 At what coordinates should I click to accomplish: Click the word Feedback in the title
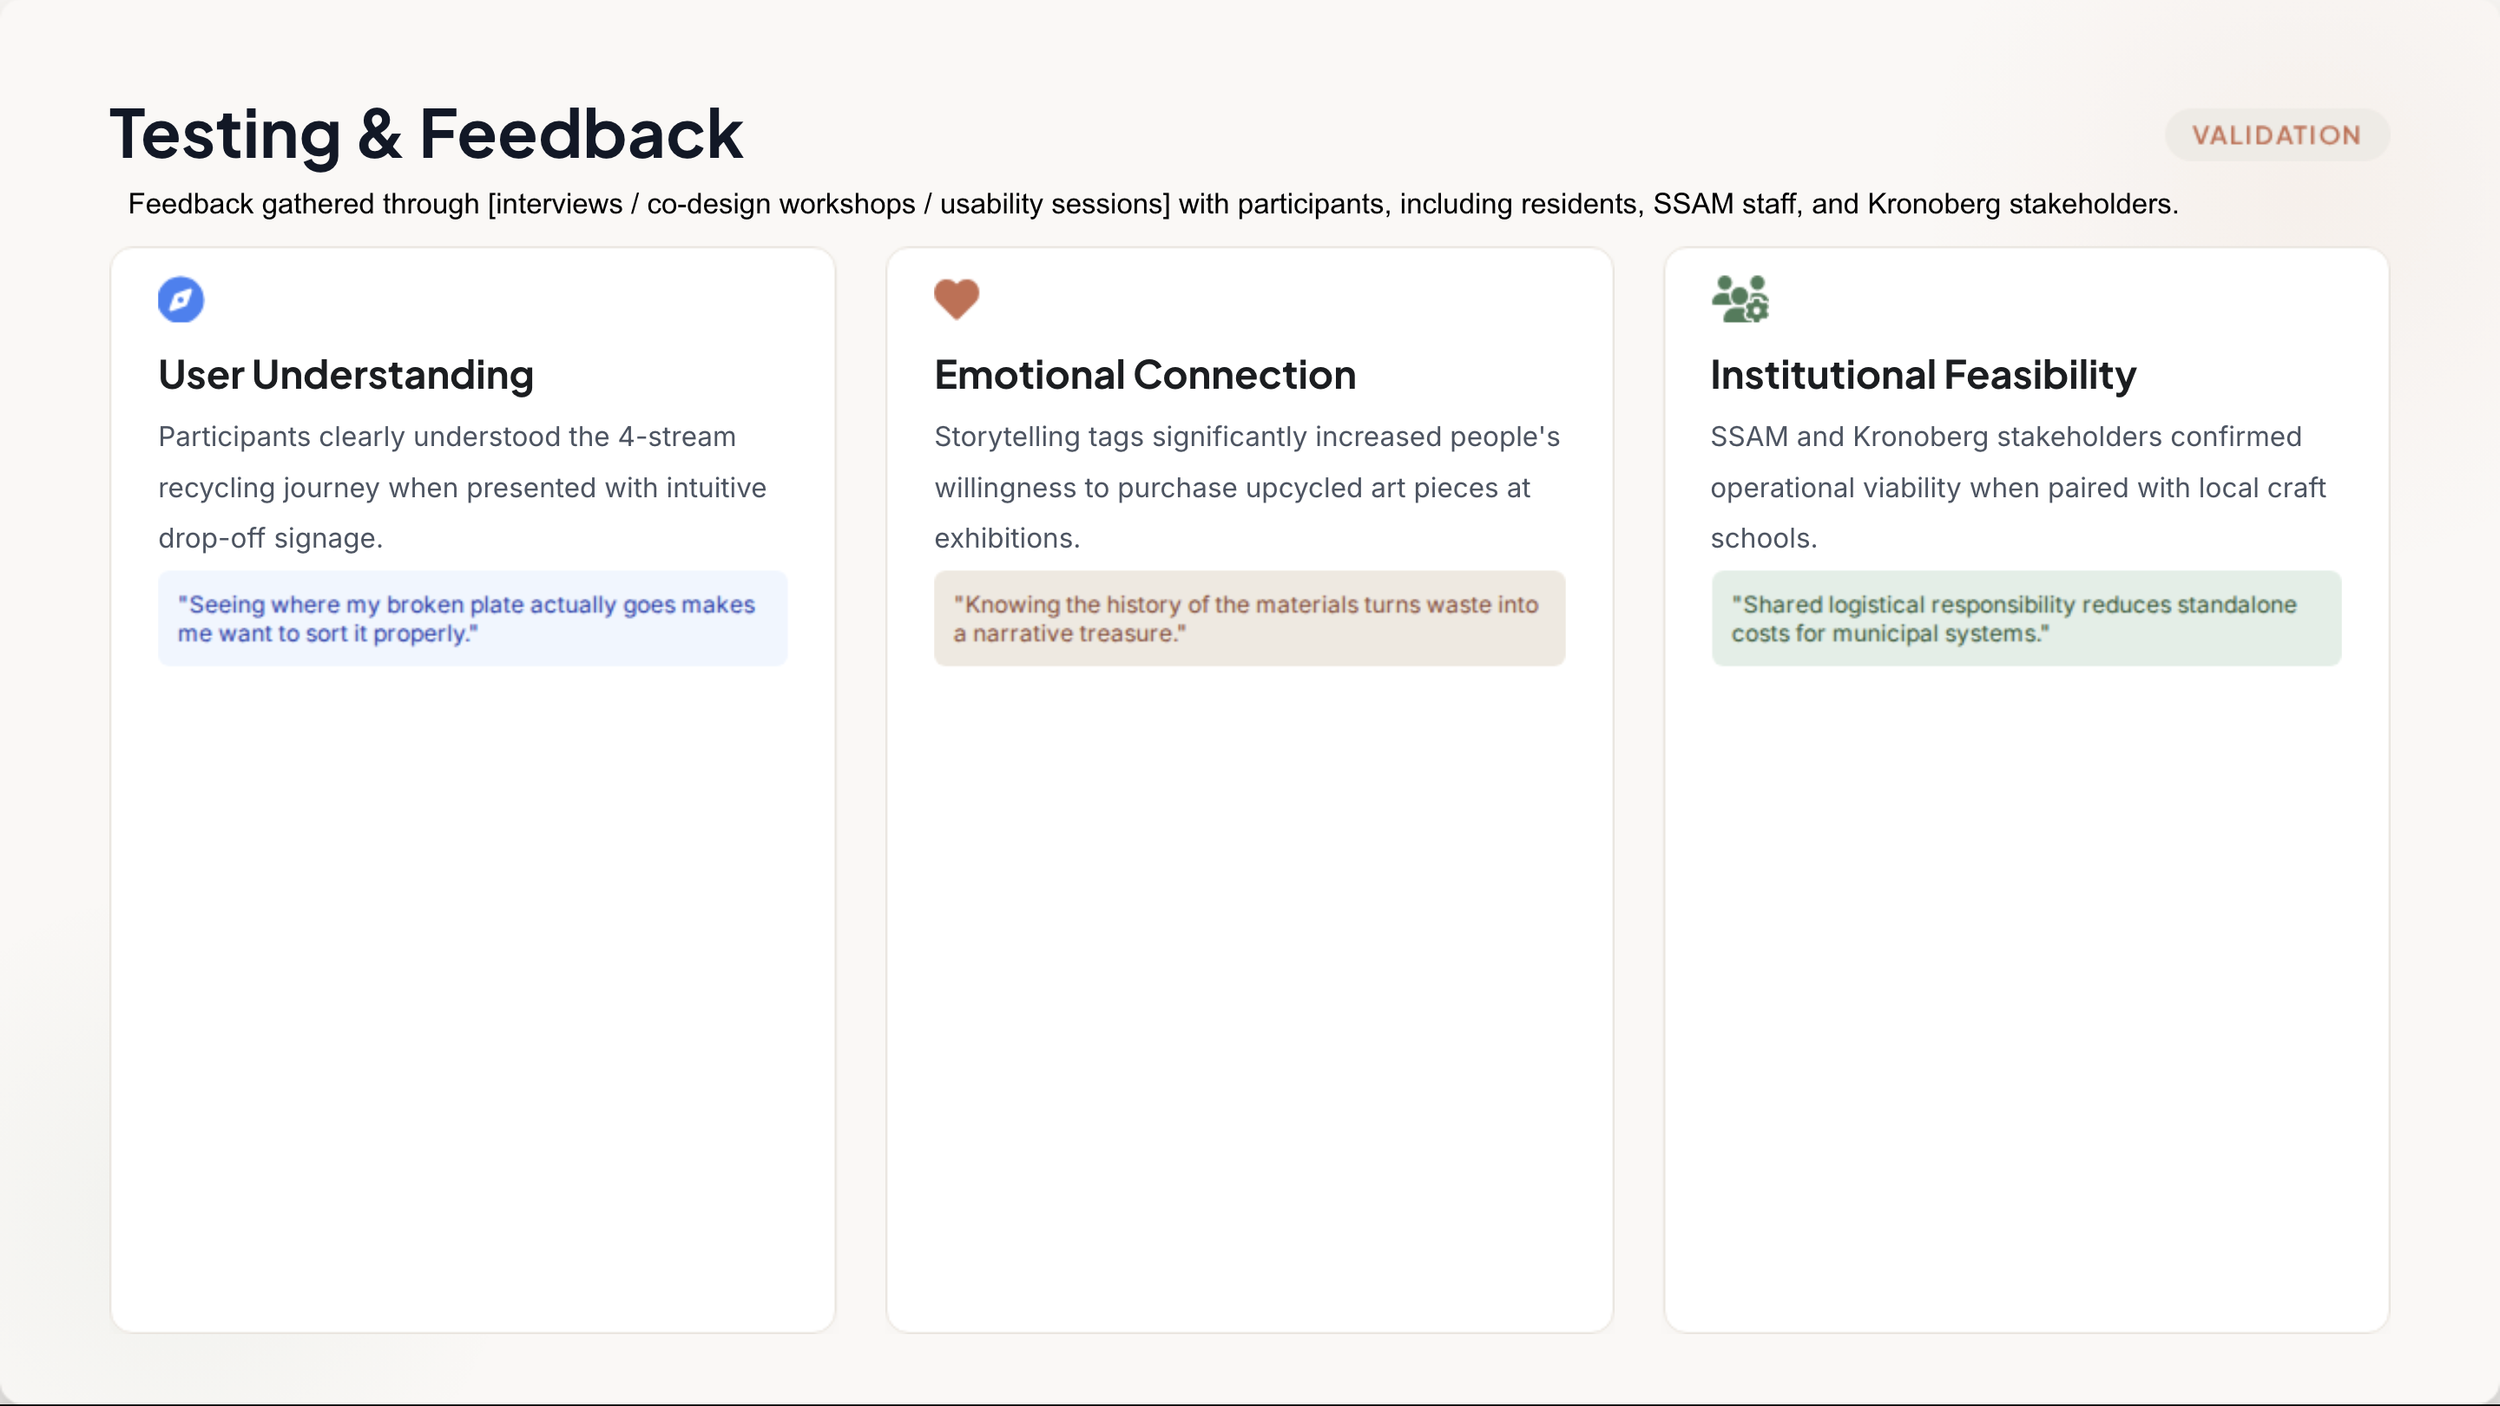pos(581,134)
